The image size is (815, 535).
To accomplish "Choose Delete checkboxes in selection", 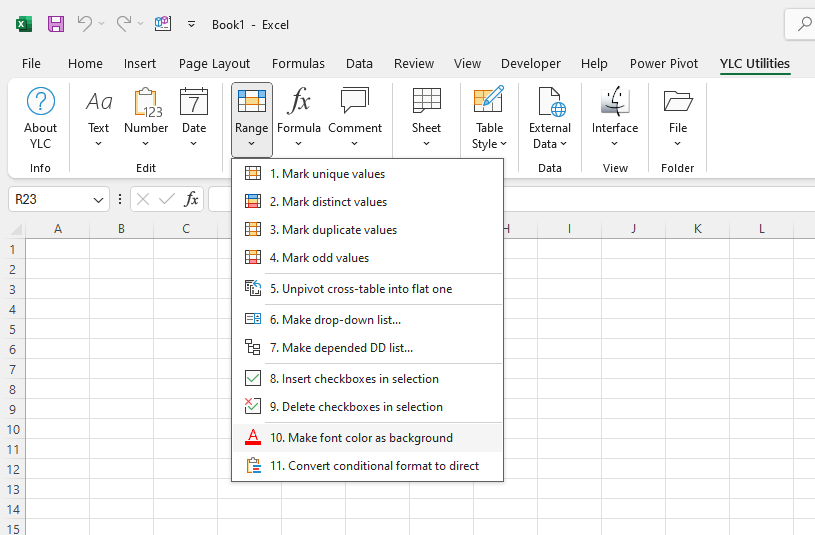I will coord(356,407).
